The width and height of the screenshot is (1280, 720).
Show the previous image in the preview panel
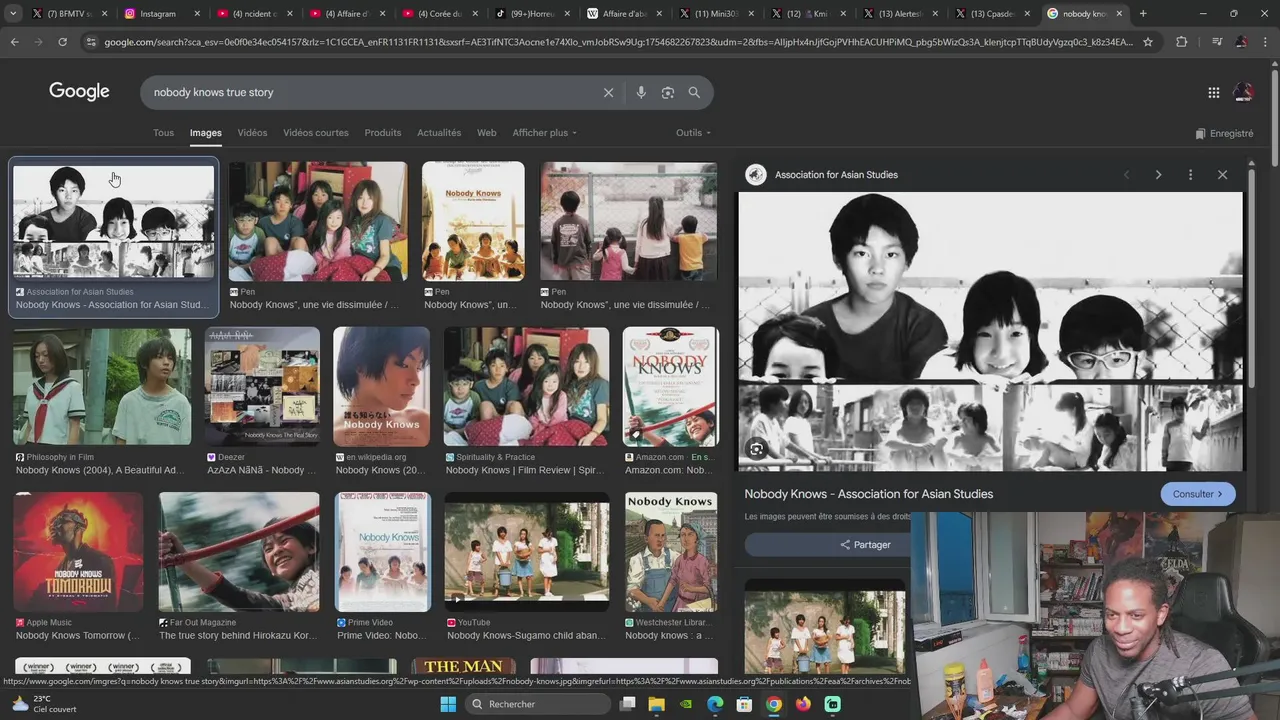tap(1126, 175)
